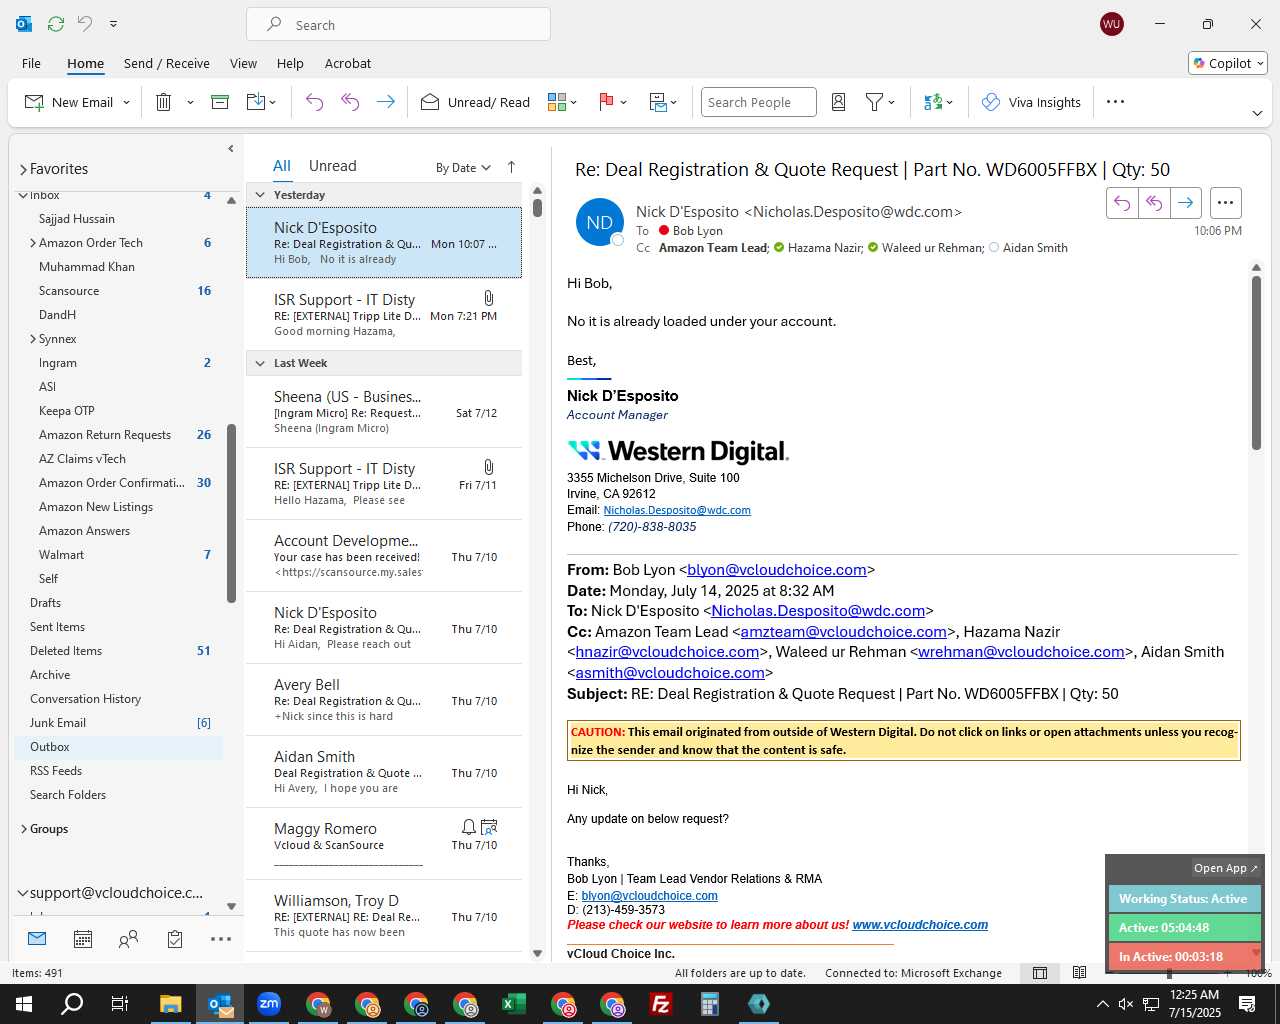Open ISR Support email from Mon 7:21 PM
The height and width of the screenshot is (1024, 1280).
tap(384, 314)
